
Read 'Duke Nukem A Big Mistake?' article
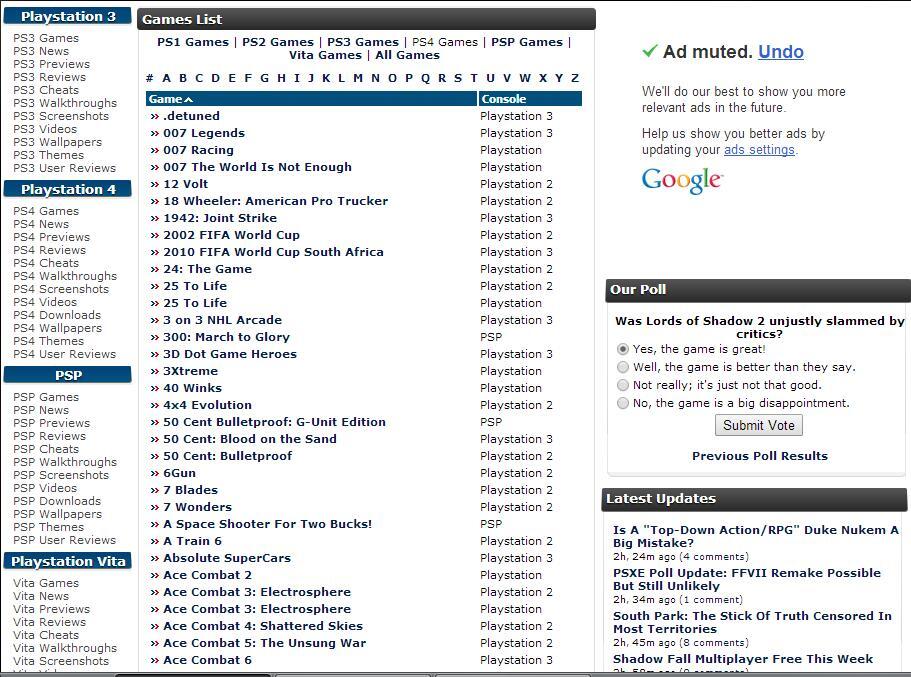click(755, 536)
